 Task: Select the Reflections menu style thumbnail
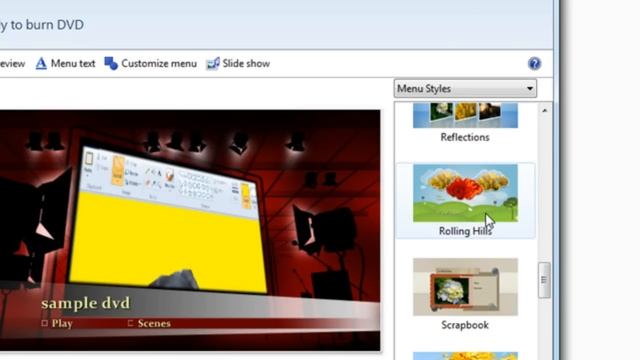coord(465,116)
